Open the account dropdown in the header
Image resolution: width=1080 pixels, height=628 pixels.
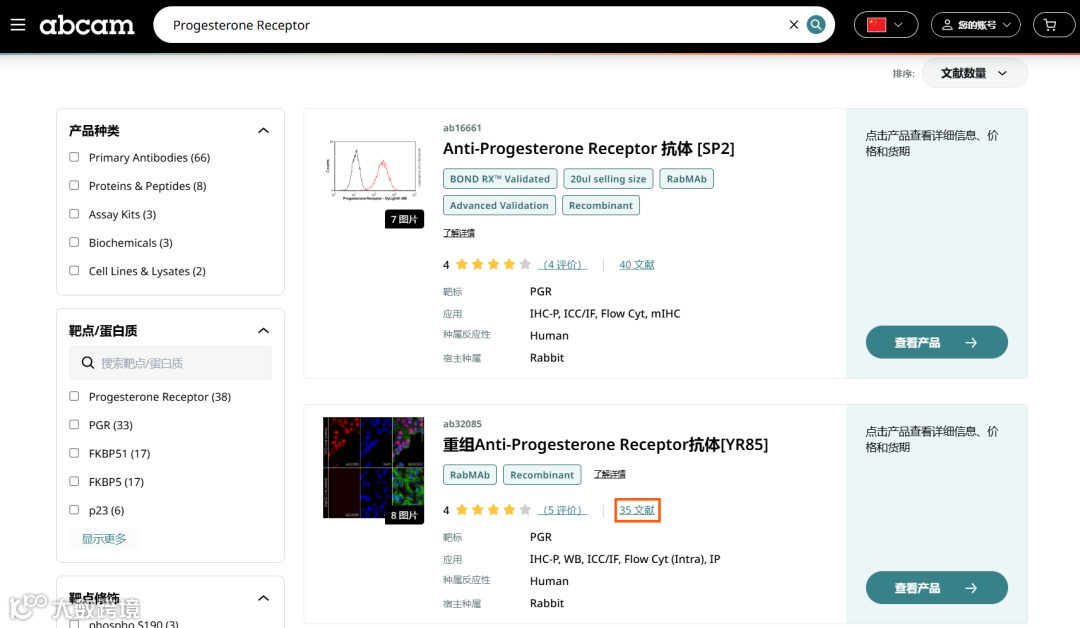[975, 25]
